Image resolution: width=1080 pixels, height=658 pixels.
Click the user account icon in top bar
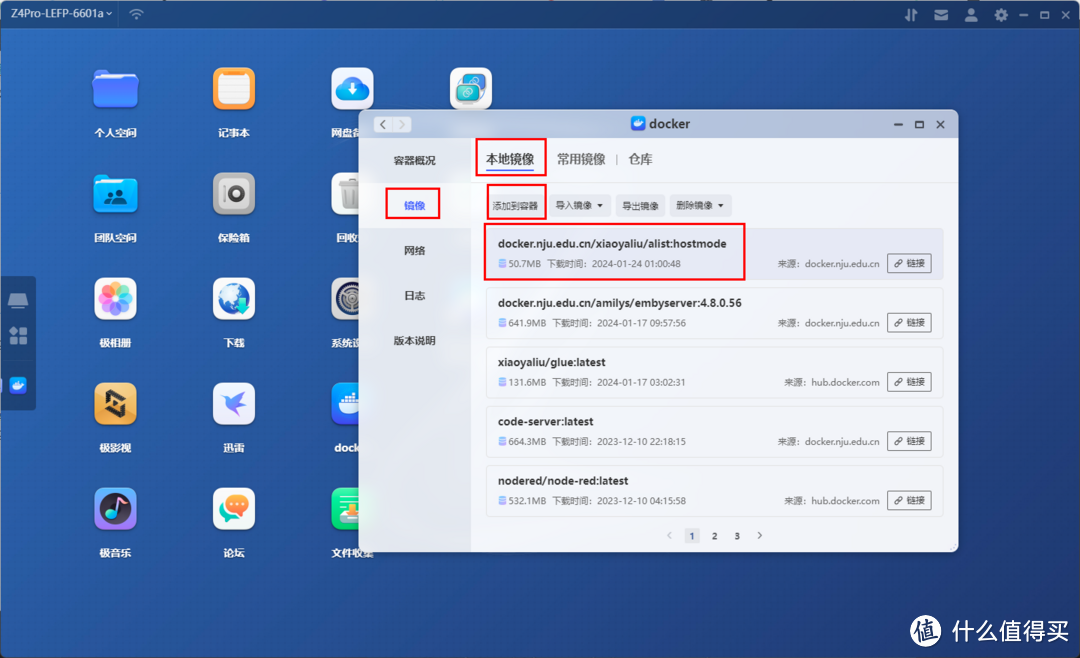point(971,14)
